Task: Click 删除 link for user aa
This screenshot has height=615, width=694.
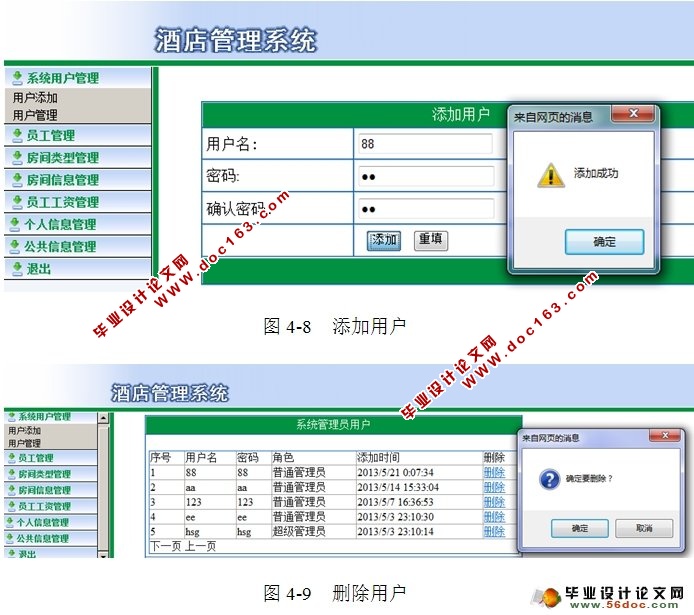Action: 494,487
